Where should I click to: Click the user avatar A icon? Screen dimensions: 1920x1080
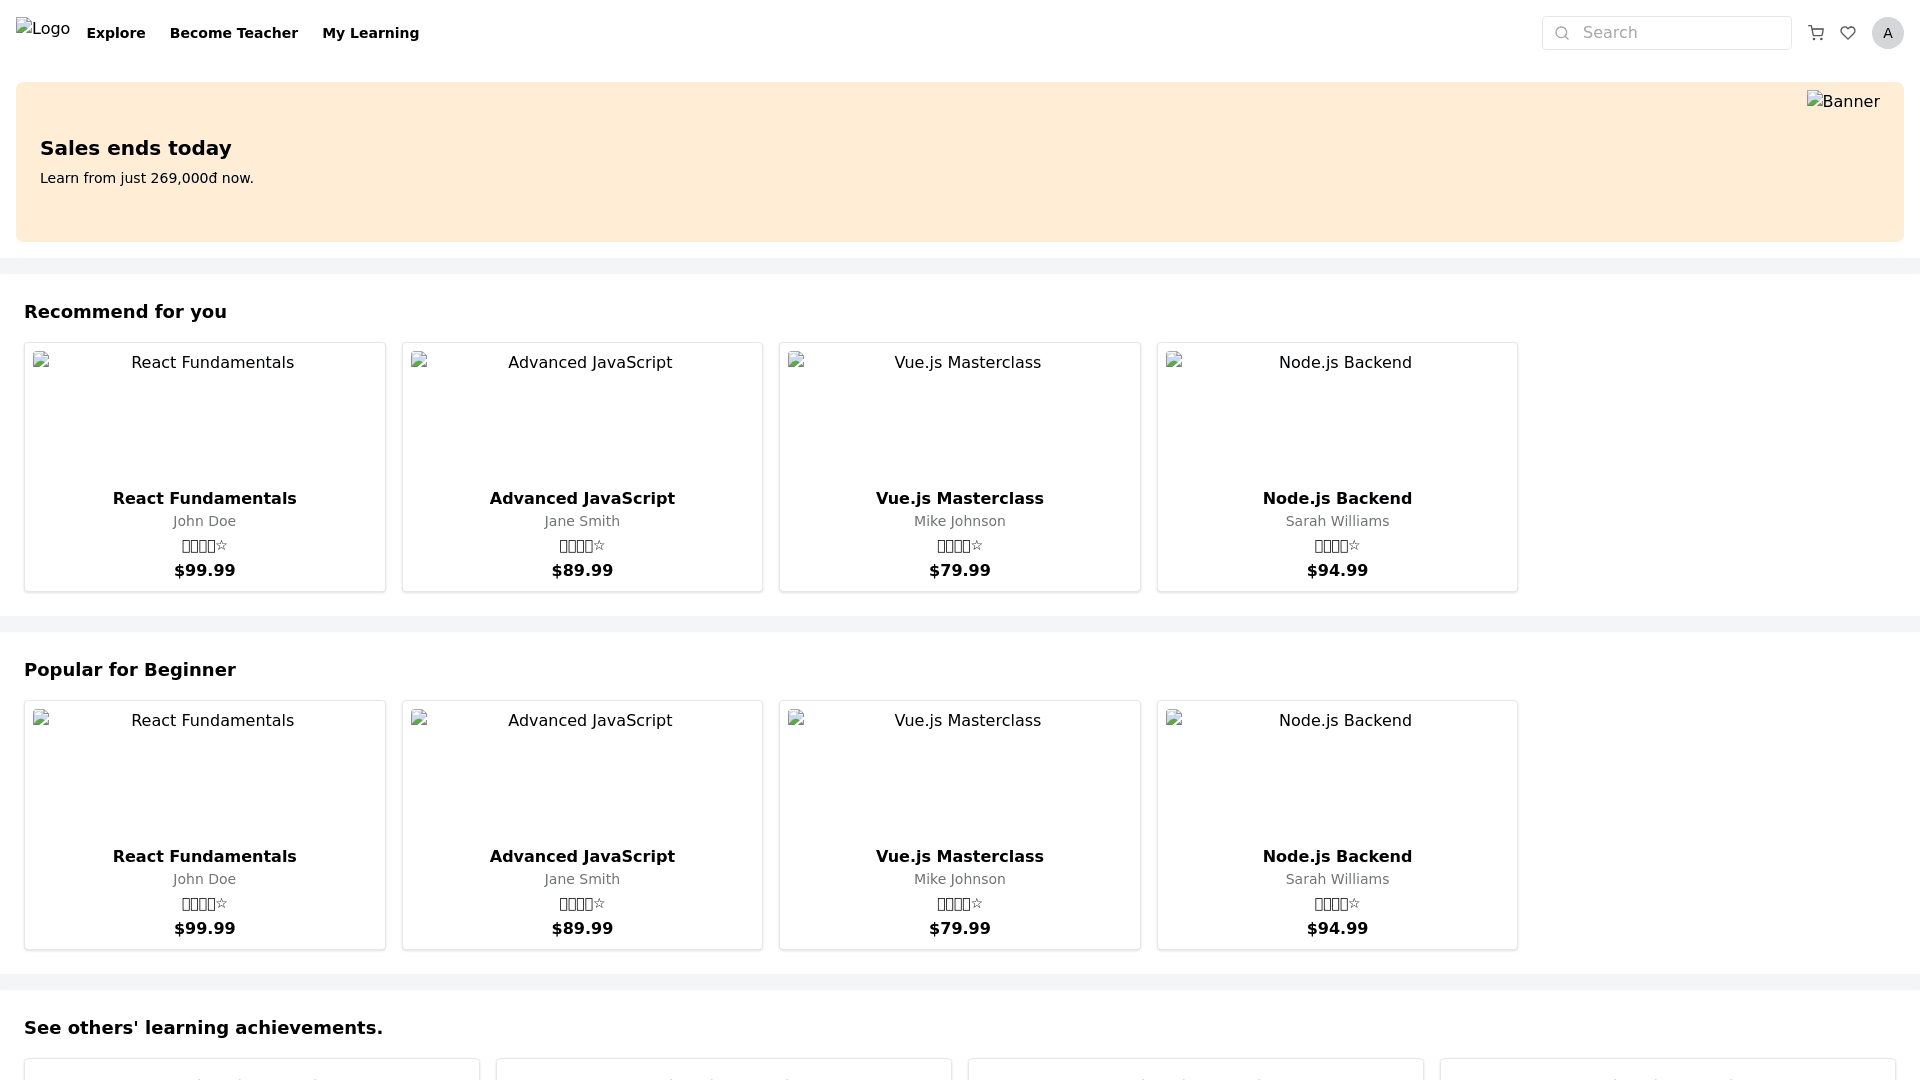tap(1887, 33)
